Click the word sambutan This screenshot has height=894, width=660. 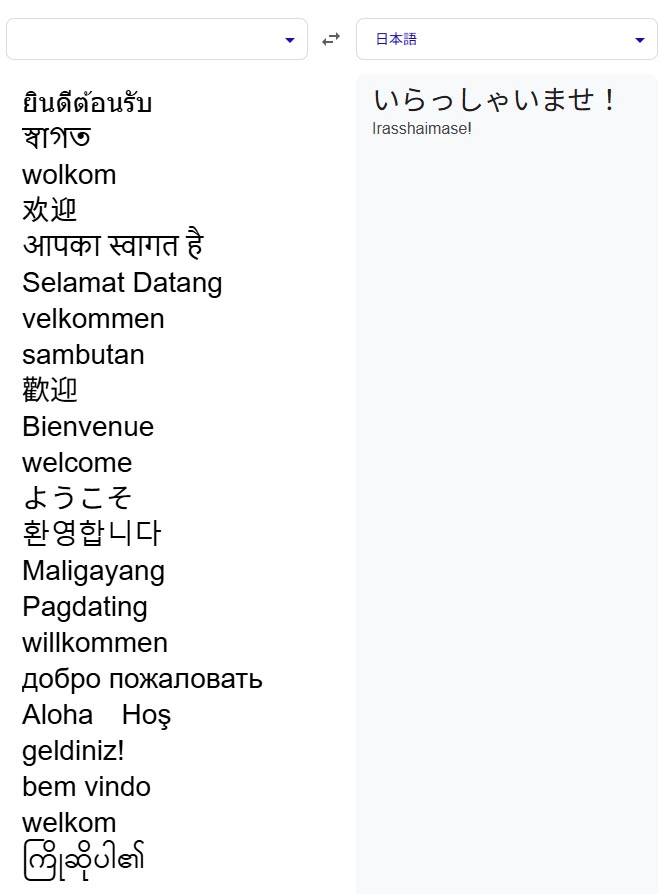coord(83,355)
